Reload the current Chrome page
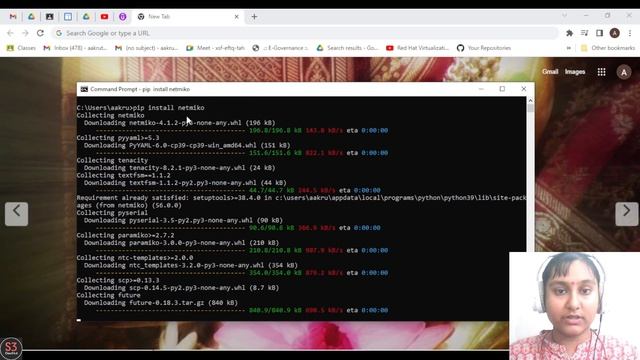Screen dimensions: 640x360 pos(40,33)
